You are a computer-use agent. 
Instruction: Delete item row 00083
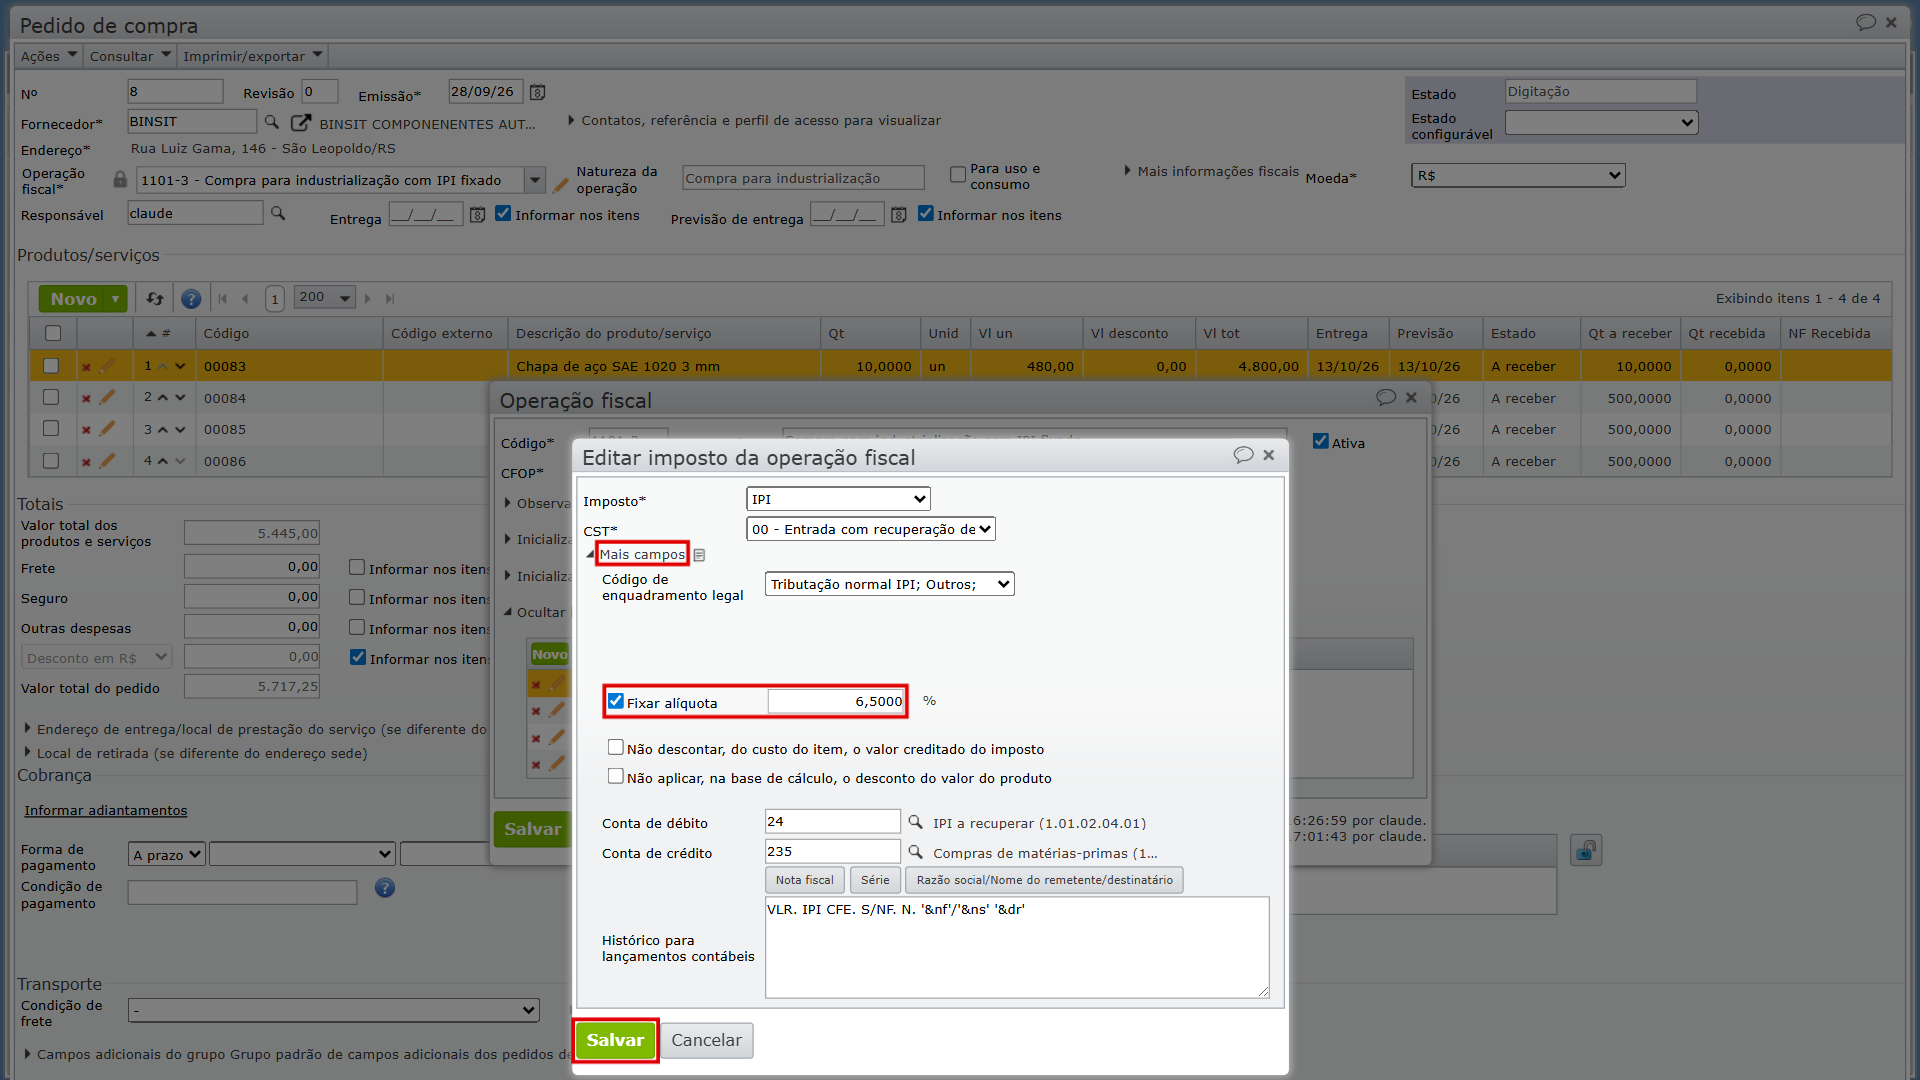point(86,367)
